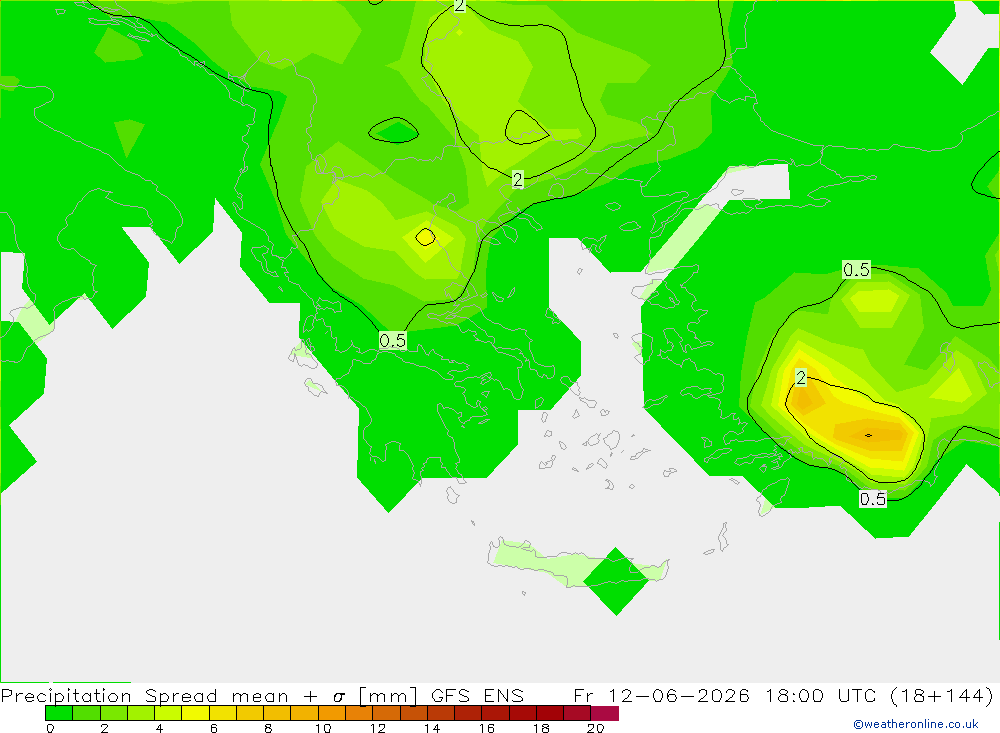Image resolution: width=1000 pixels, height=733 pixels.
Task: Click the forecast offset "(18+144)"
Action: 941,695
